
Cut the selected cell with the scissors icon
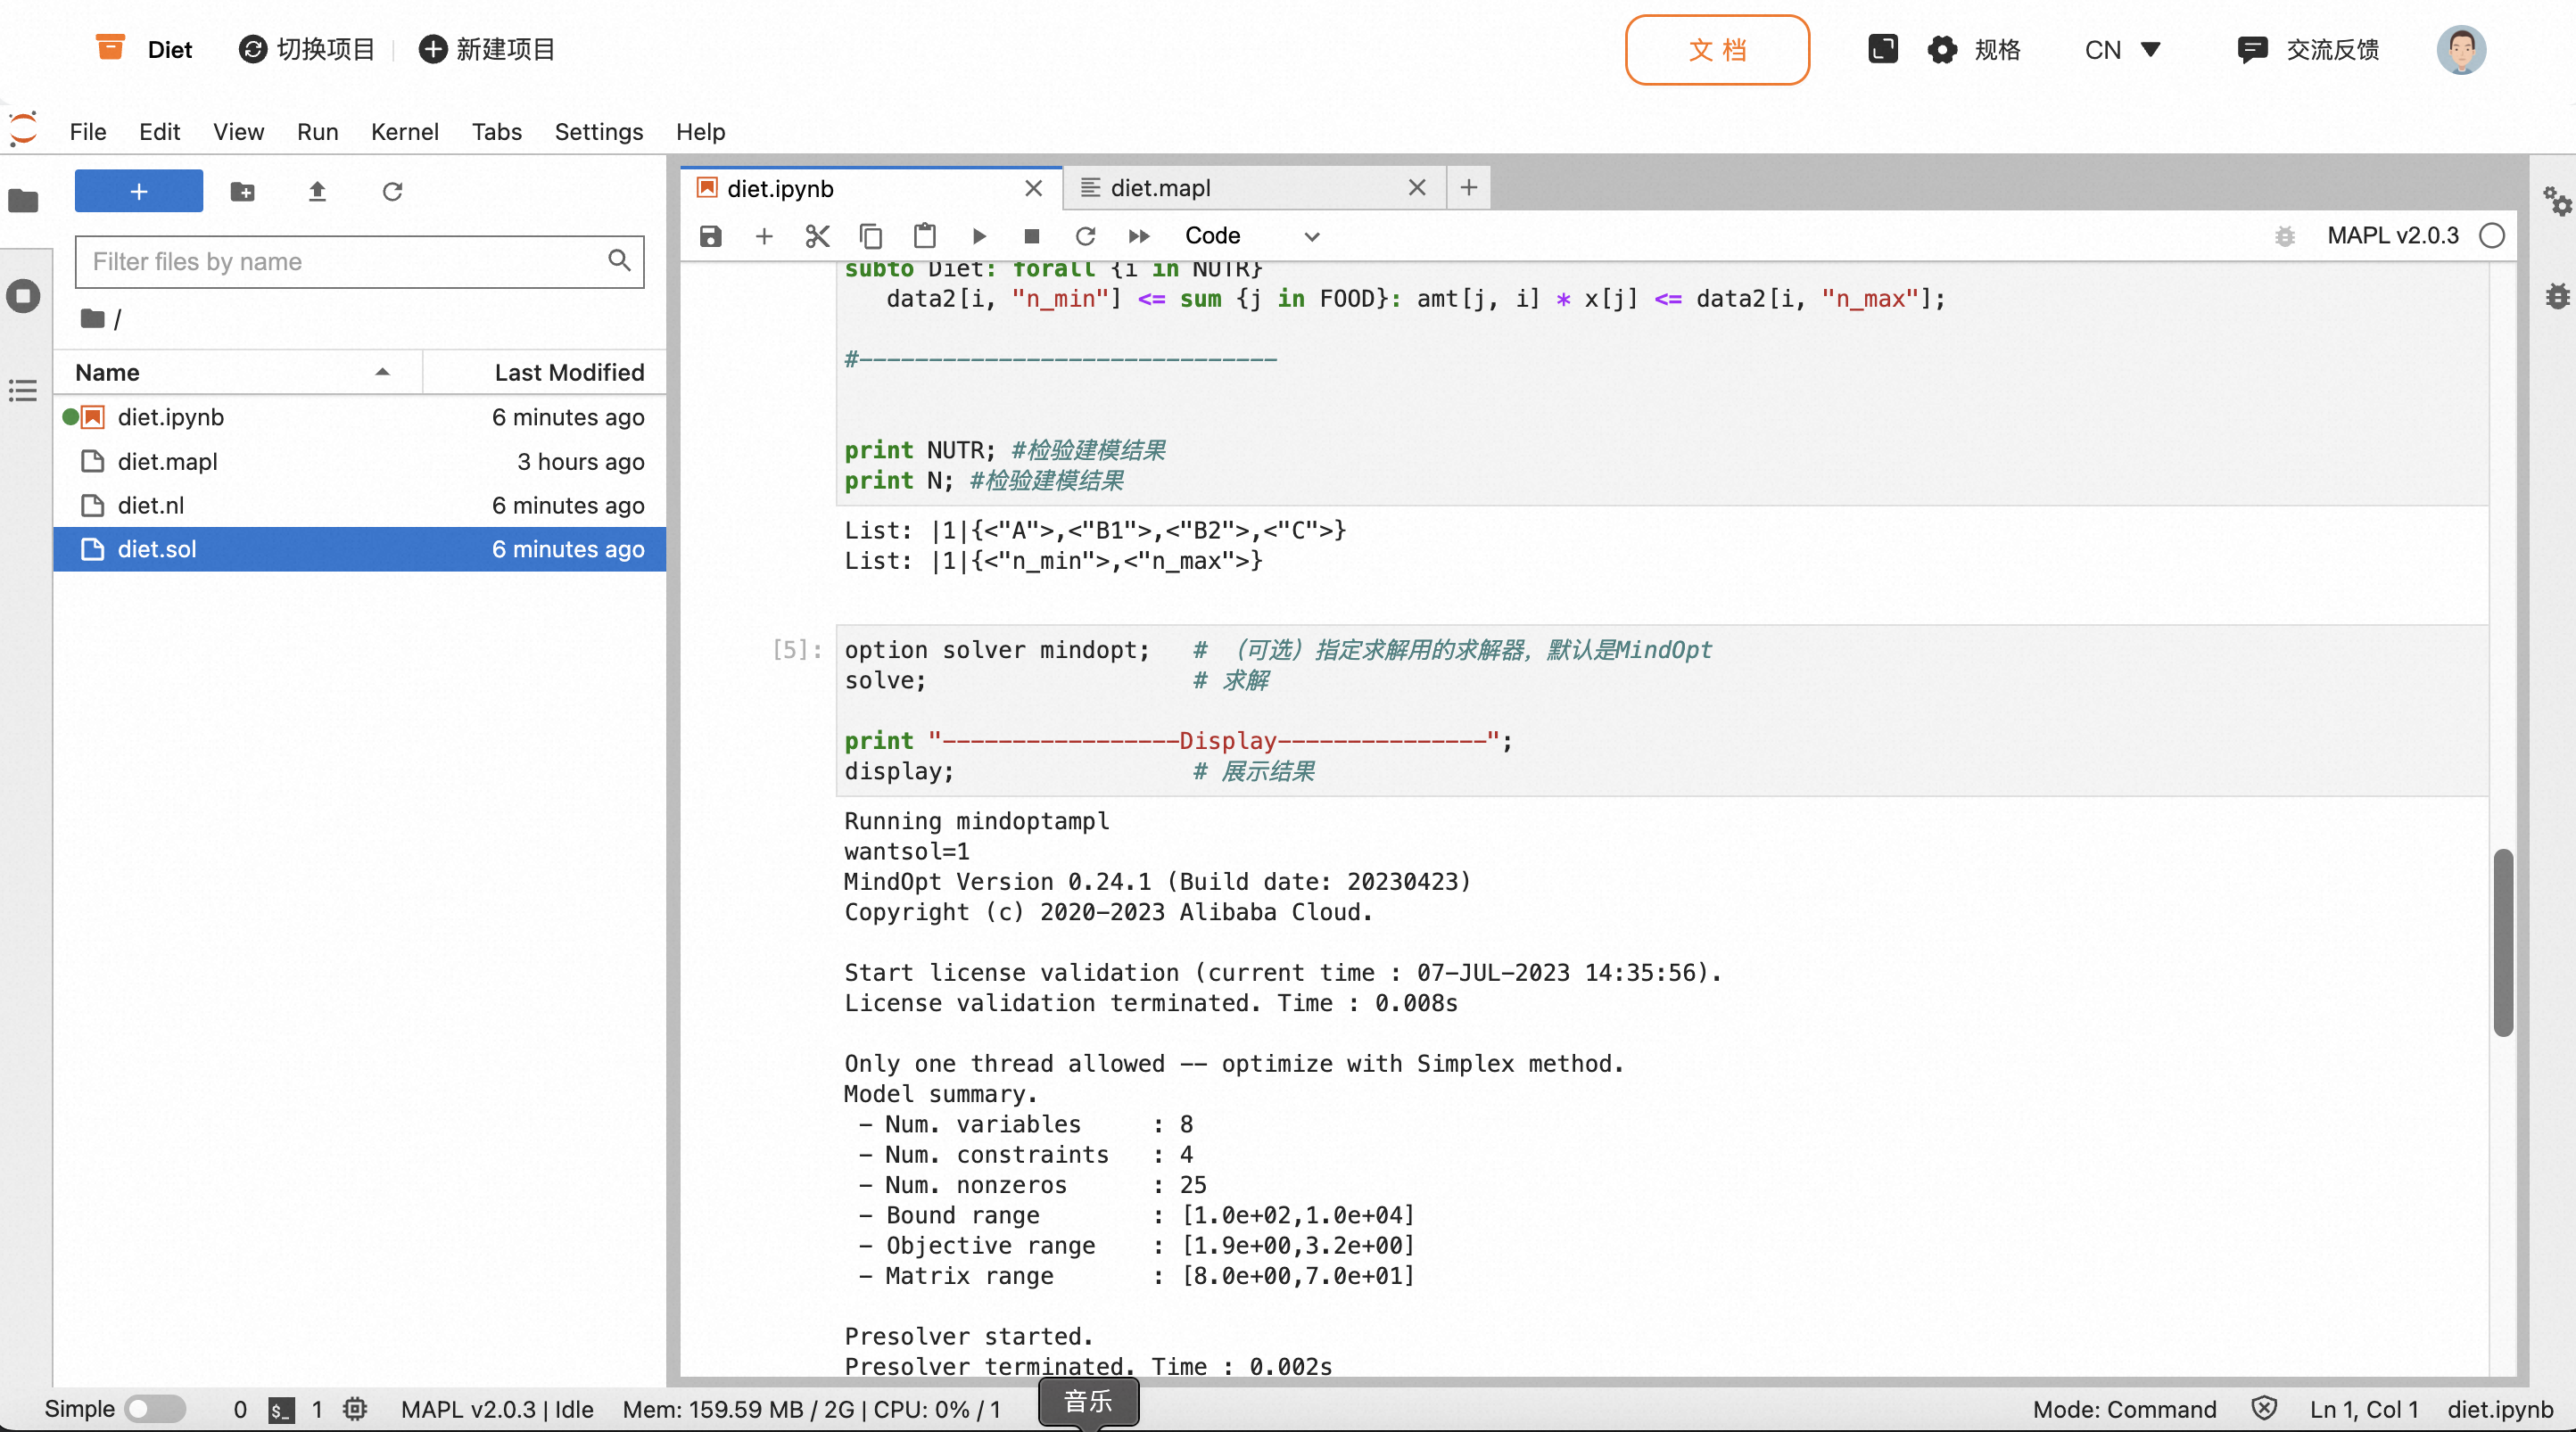point(817,236)
